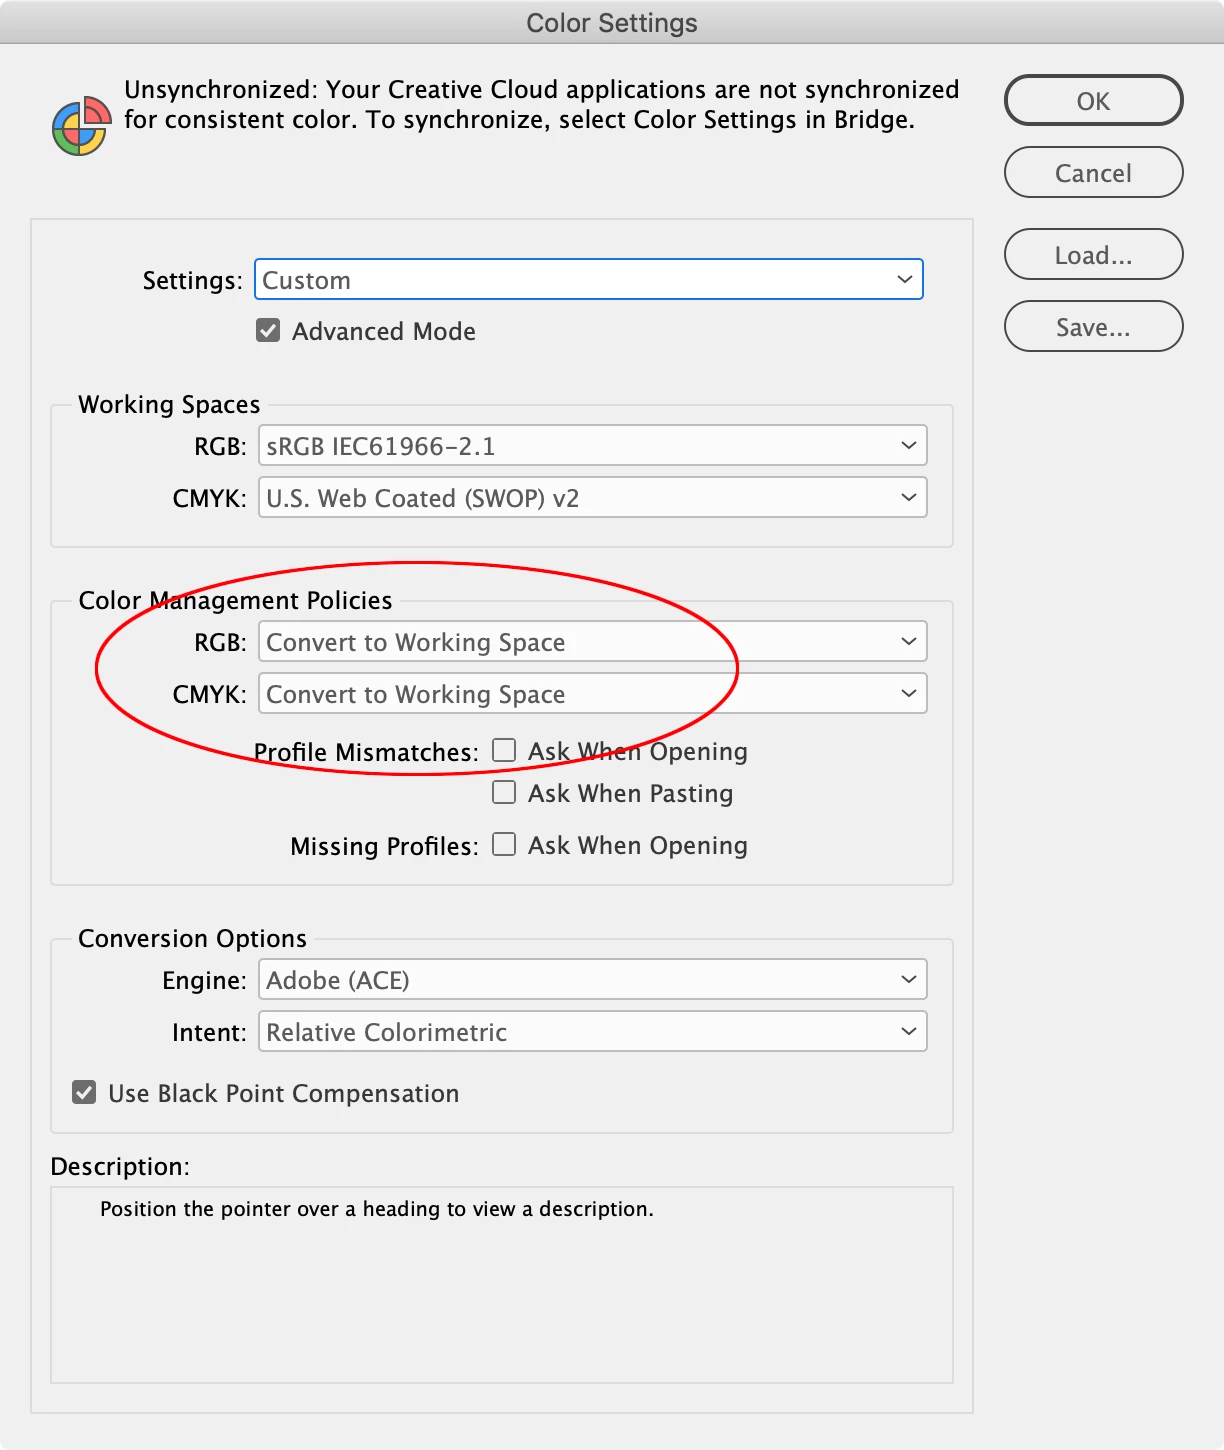Viewport: 1224px width, 1450px height.
Task: Click the Working Spaces heading
Action: (x=169, y=405)
